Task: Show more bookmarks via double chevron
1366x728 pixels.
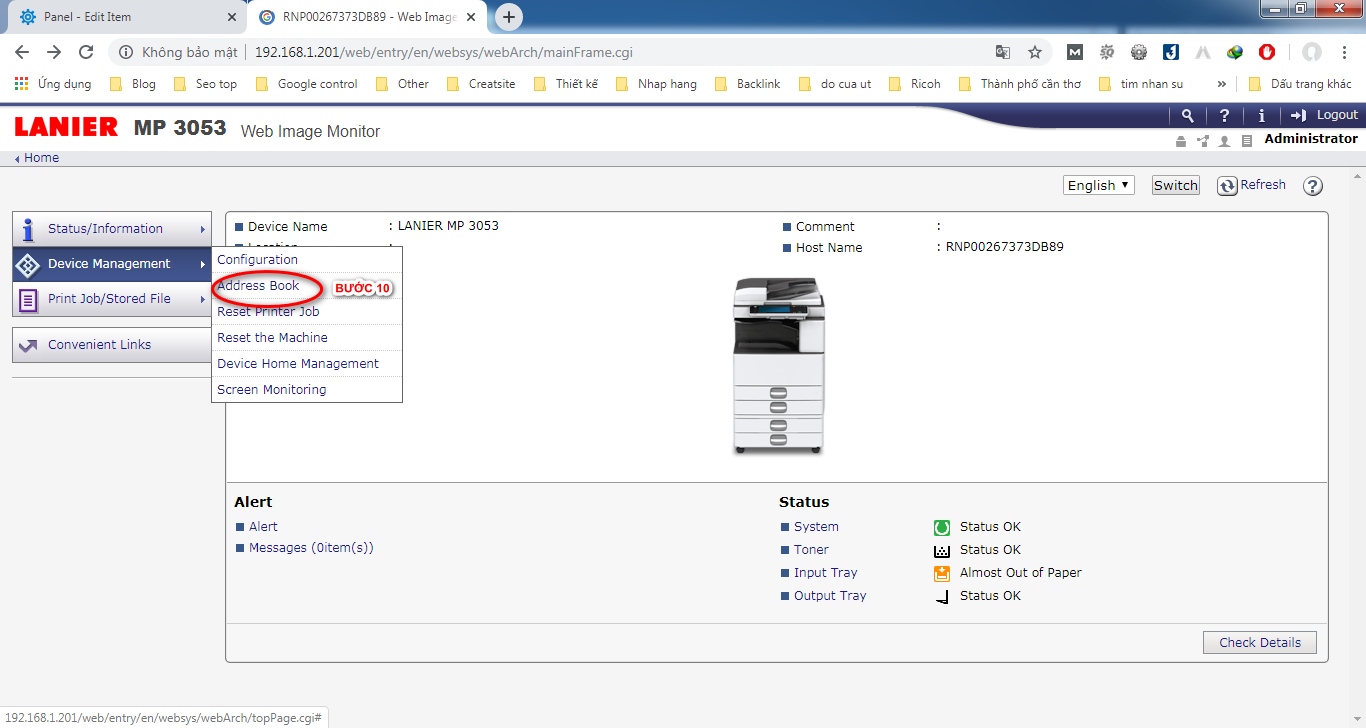Action: [x=1221, y=84]
